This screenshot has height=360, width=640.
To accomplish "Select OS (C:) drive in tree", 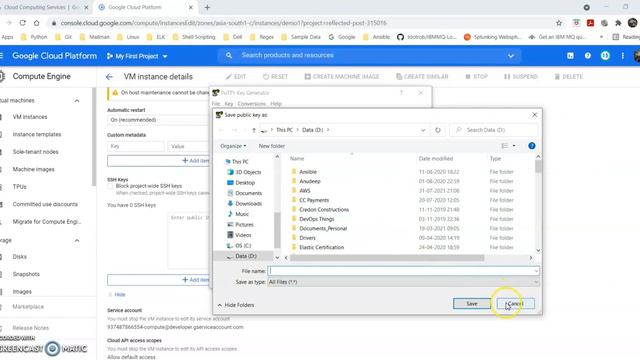I will pos(239,246).
